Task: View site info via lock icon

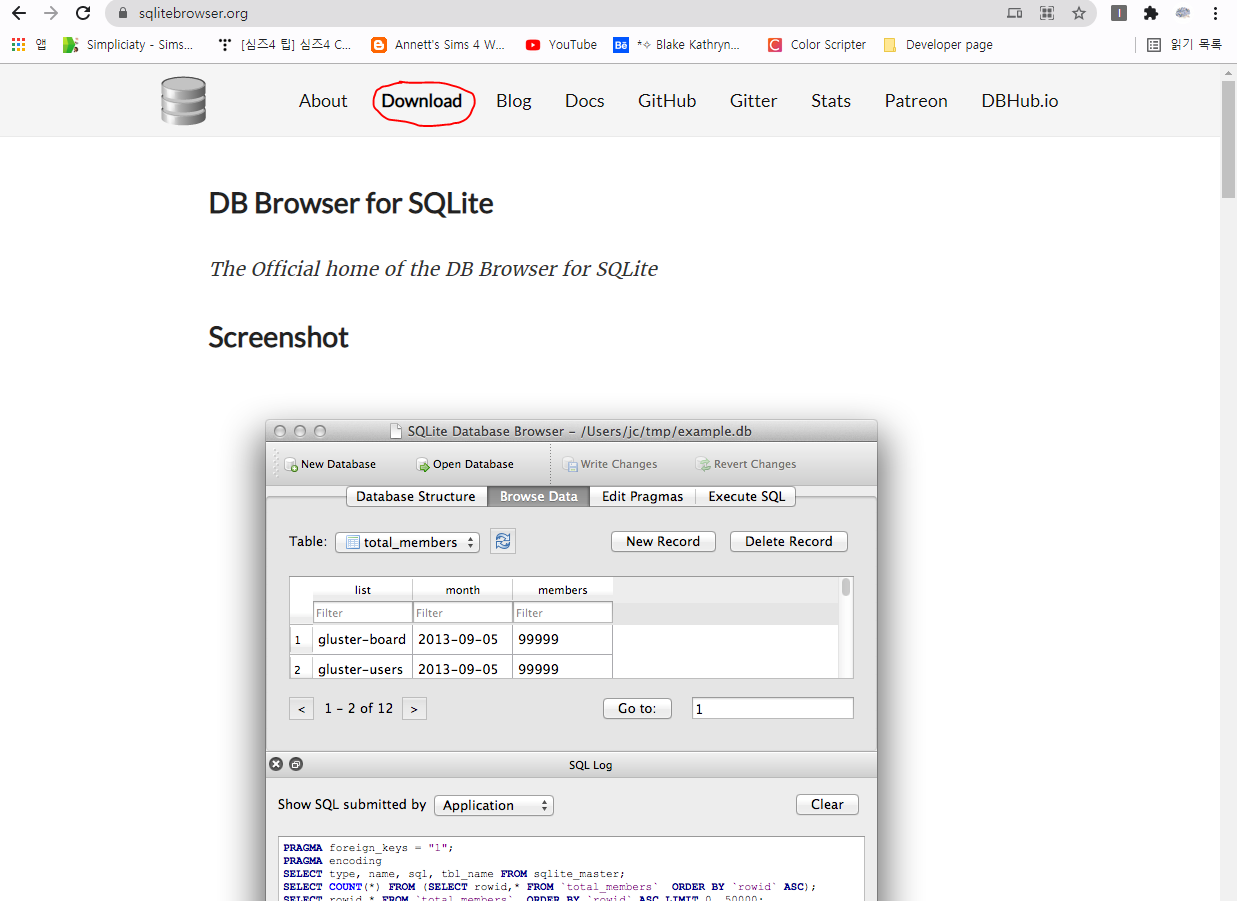Action: click(x=123, y=14)
